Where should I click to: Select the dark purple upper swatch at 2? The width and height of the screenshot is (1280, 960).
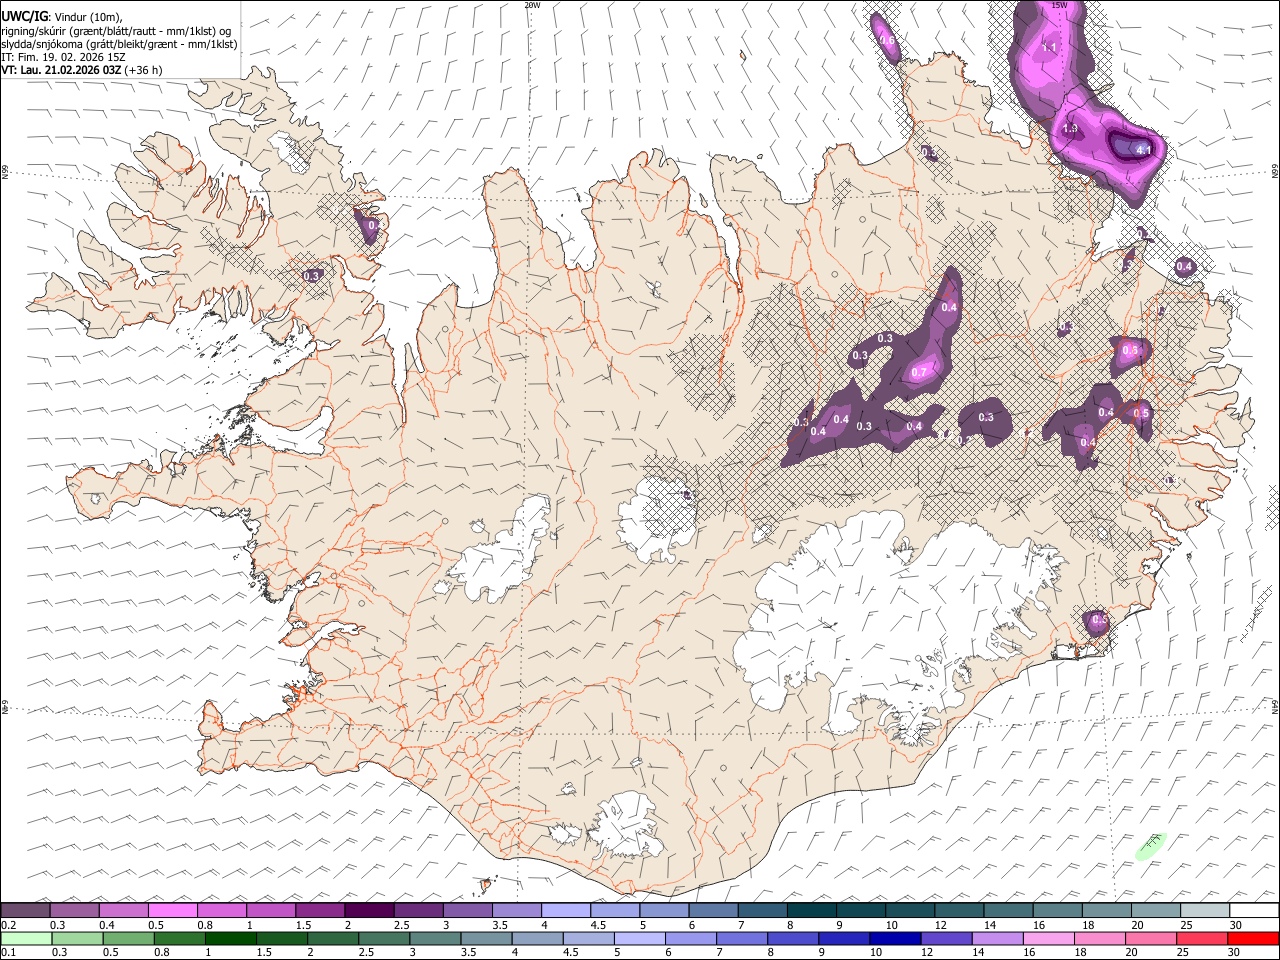tap(369, 911)
